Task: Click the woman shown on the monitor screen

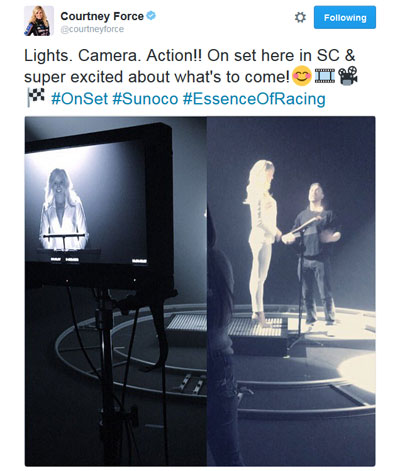Action: [x=63, y=209]
